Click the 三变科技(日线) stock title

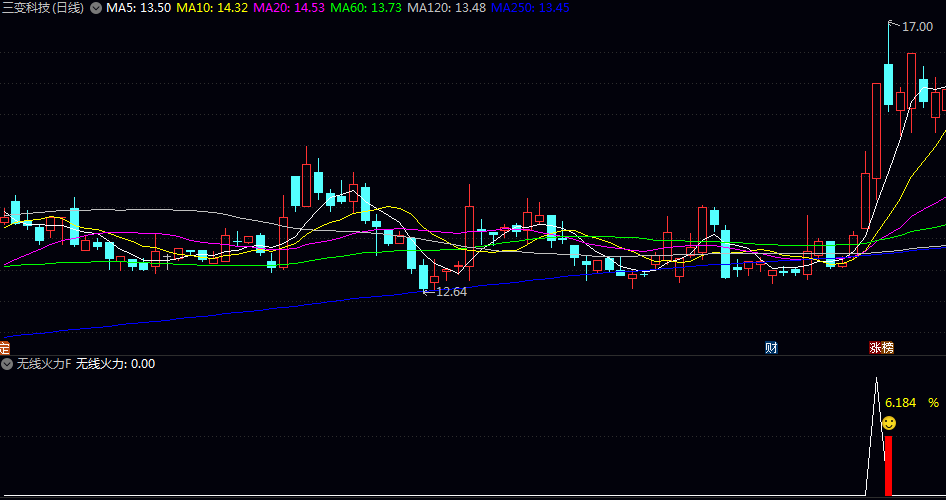click(x=44, y=8)
